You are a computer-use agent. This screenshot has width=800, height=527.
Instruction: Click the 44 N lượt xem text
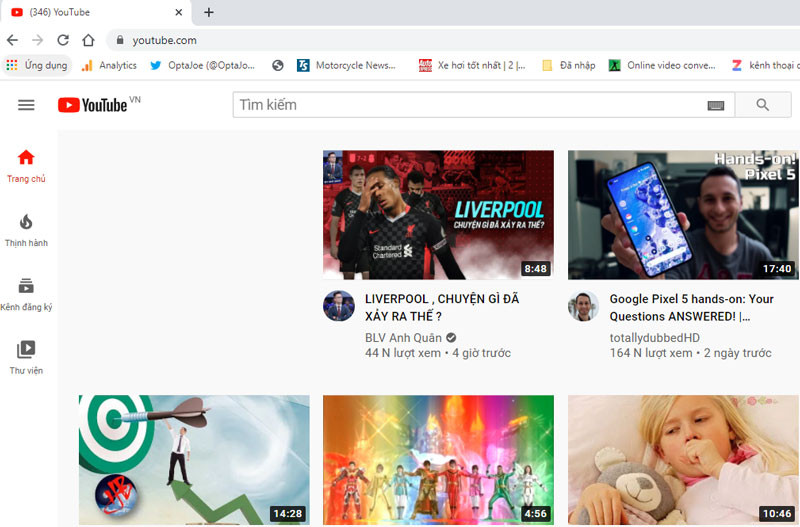point(403,353)
